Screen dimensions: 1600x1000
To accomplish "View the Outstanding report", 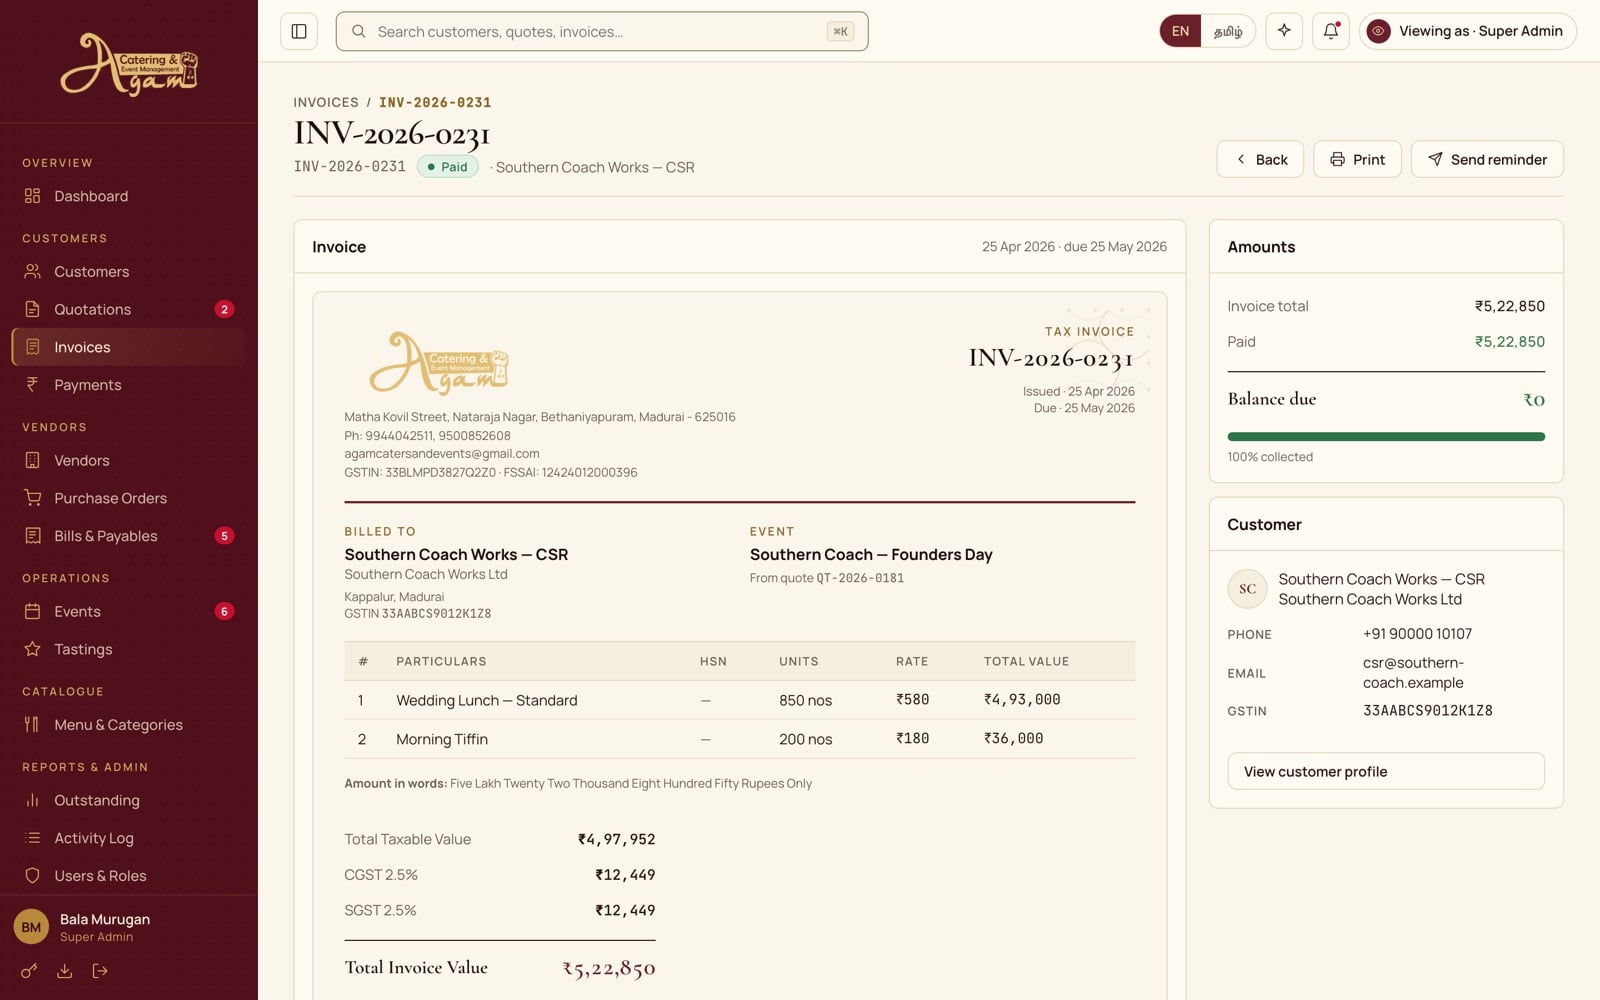I will 129,800.
